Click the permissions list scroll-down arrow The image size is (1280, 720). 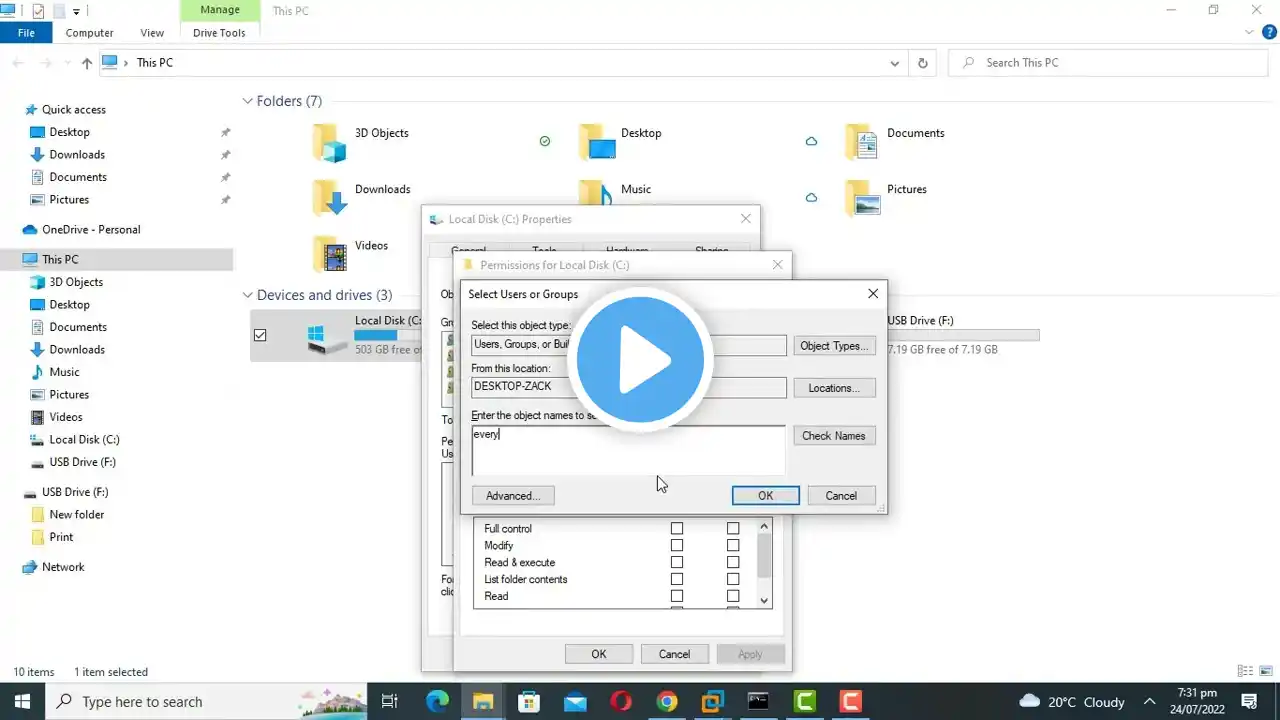765,600
